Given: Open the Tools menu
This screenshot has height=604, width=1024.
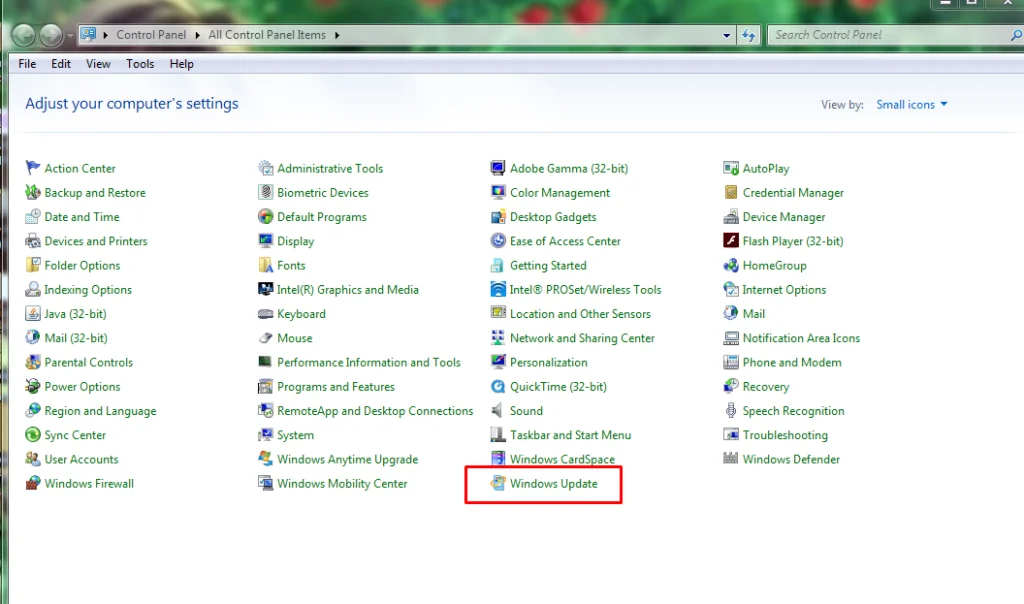Looking at the screenshot, I should point(140,63).
